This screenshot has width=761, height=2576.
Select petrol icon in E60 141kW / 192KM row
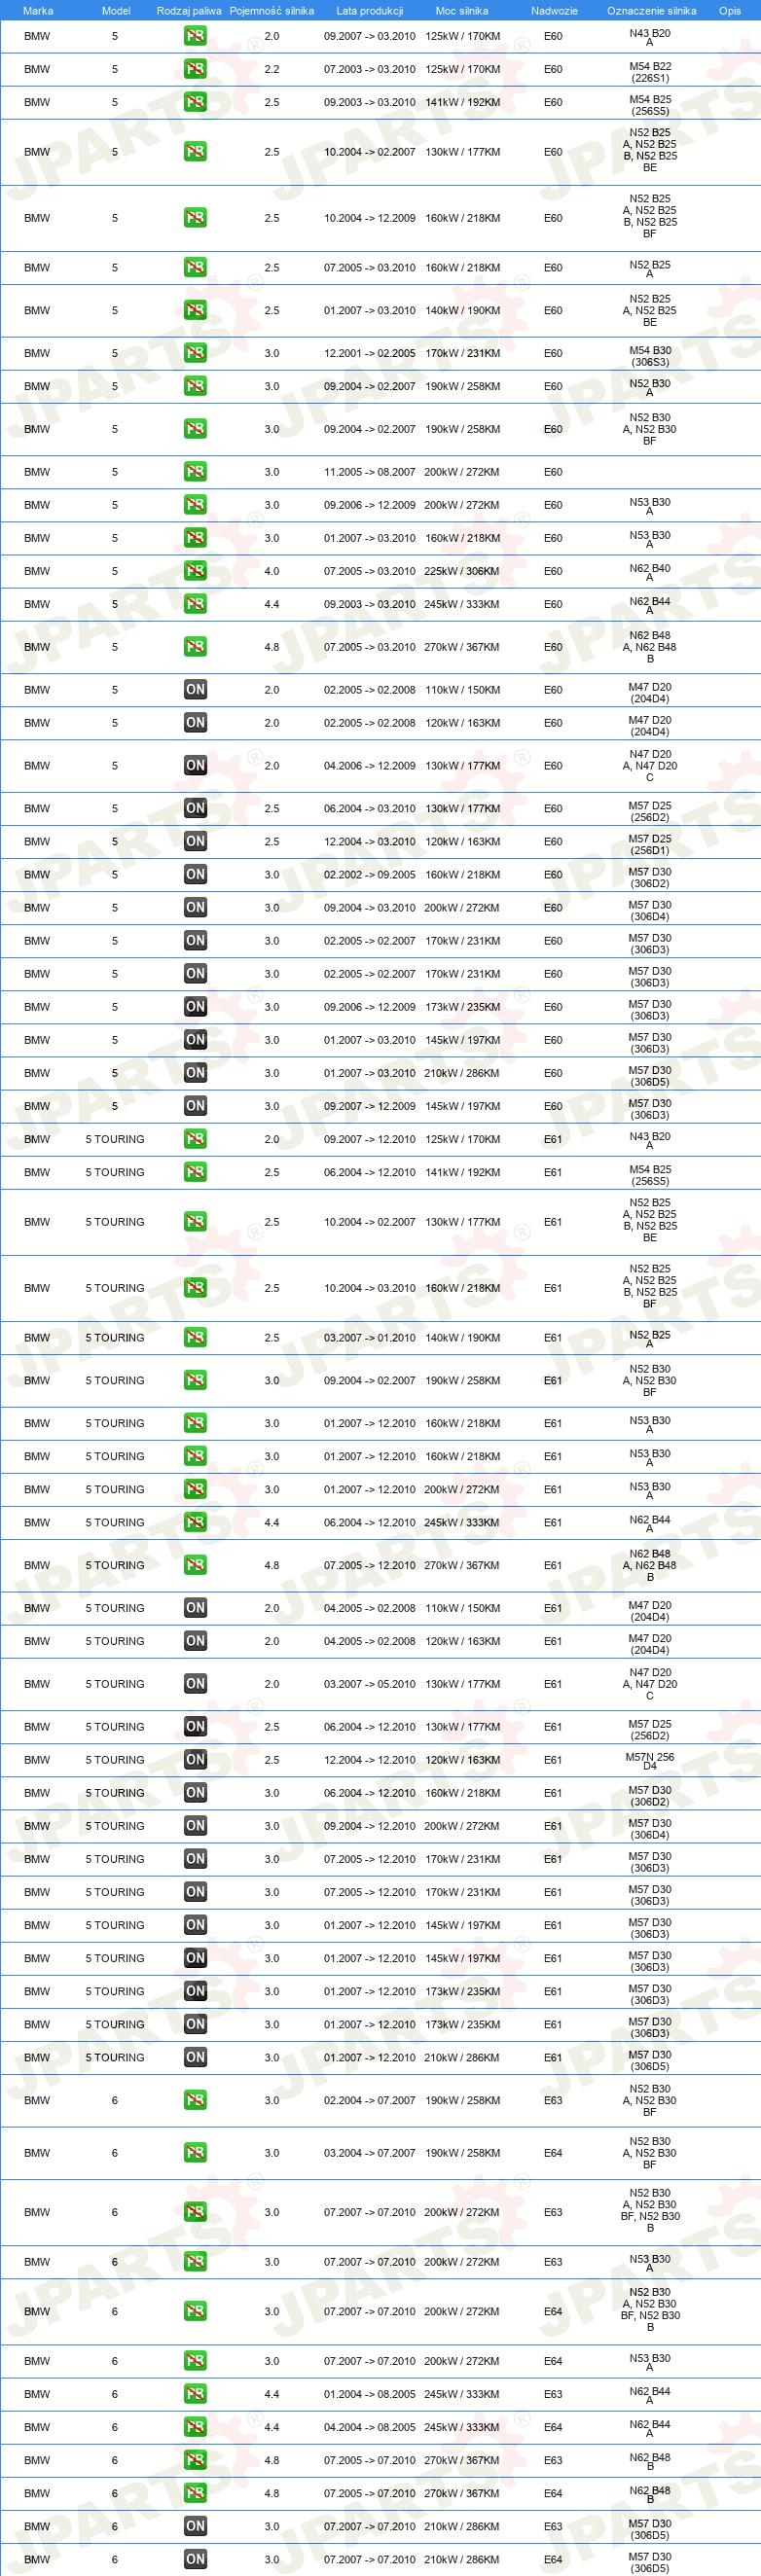(x=195, y=102)
